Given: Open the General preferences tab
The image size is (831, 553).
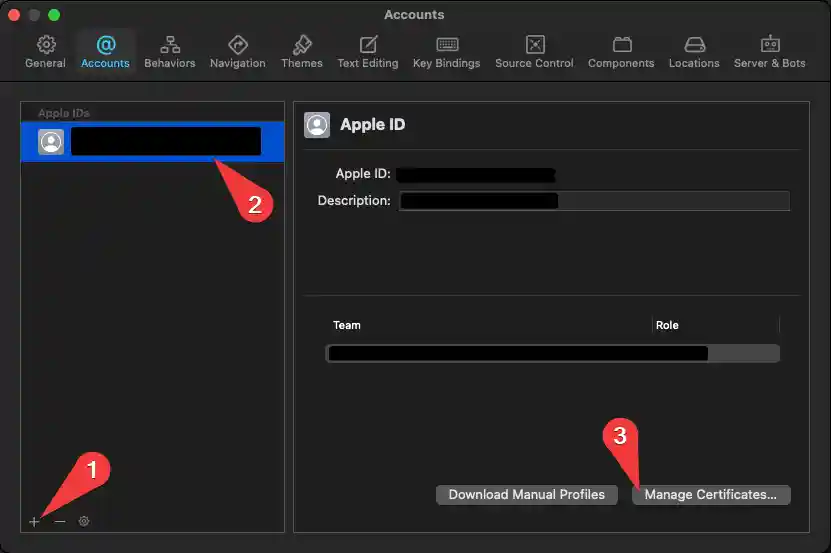Looking at the screenshot, I should (45, 51).
